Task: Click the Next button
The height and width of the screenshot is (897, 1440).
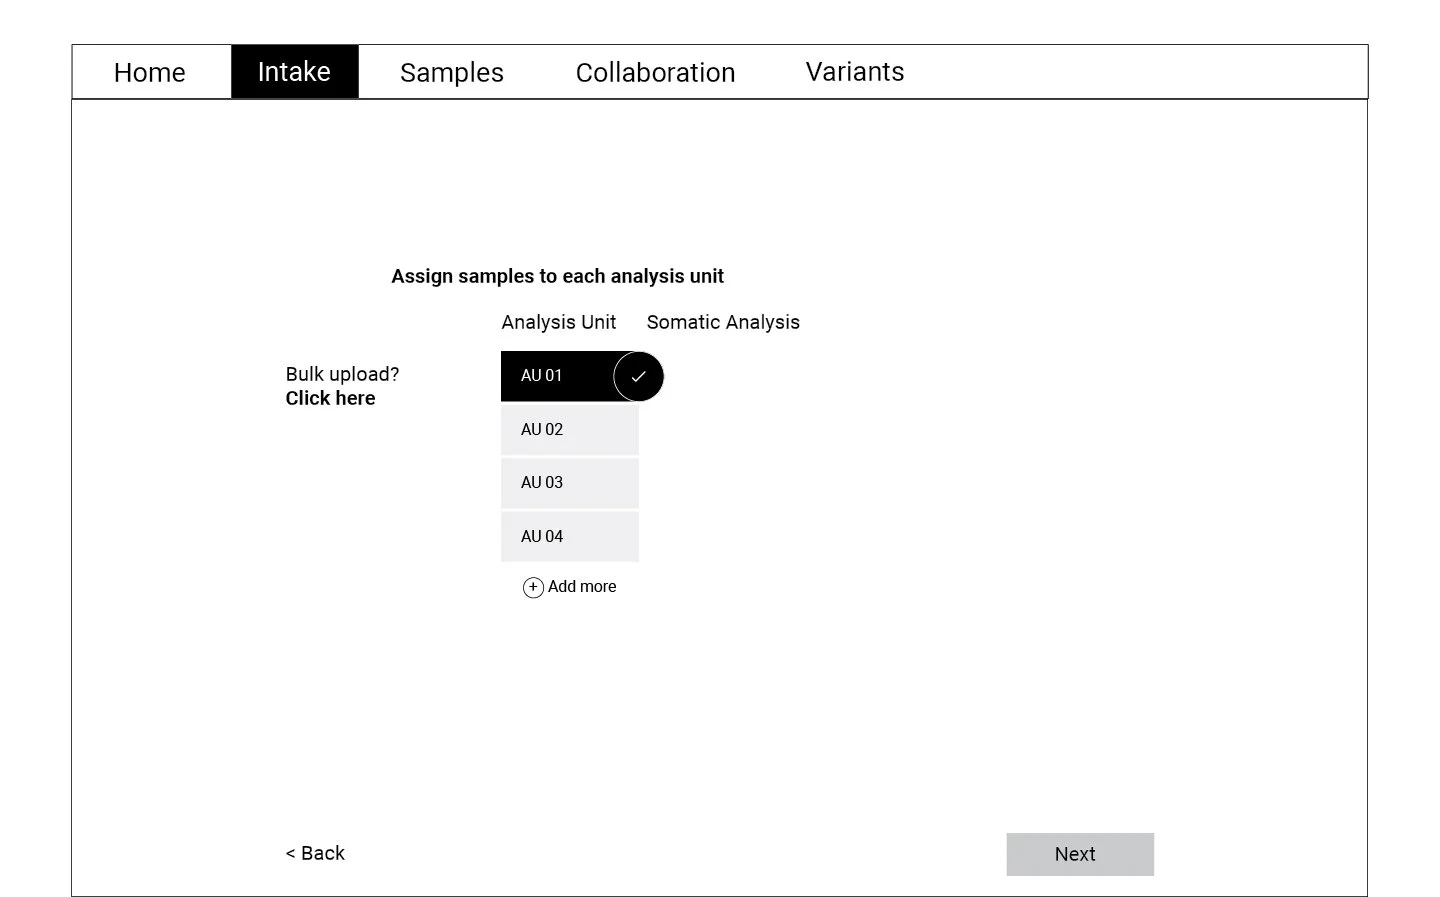Action: coord(1080,854)
